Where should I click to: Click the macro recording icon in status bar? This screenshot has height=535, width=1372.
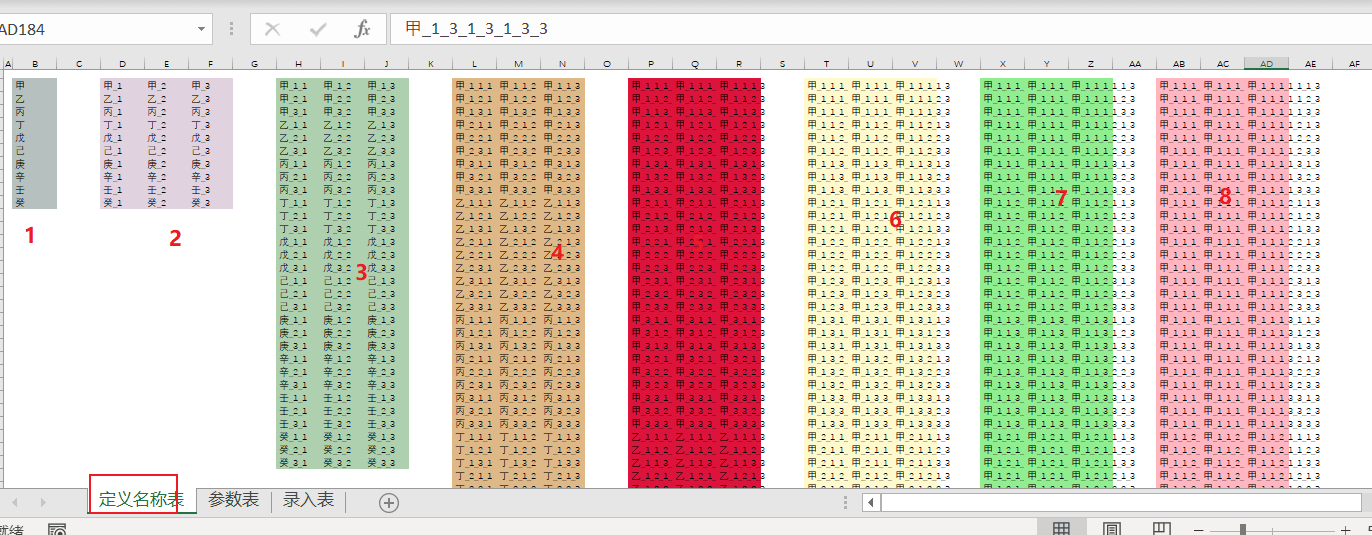coord(57,529)
